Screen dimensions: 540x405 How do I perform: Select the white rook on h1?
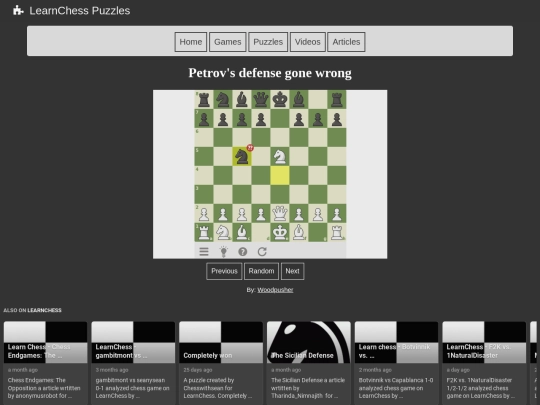[x=336, y=232]
